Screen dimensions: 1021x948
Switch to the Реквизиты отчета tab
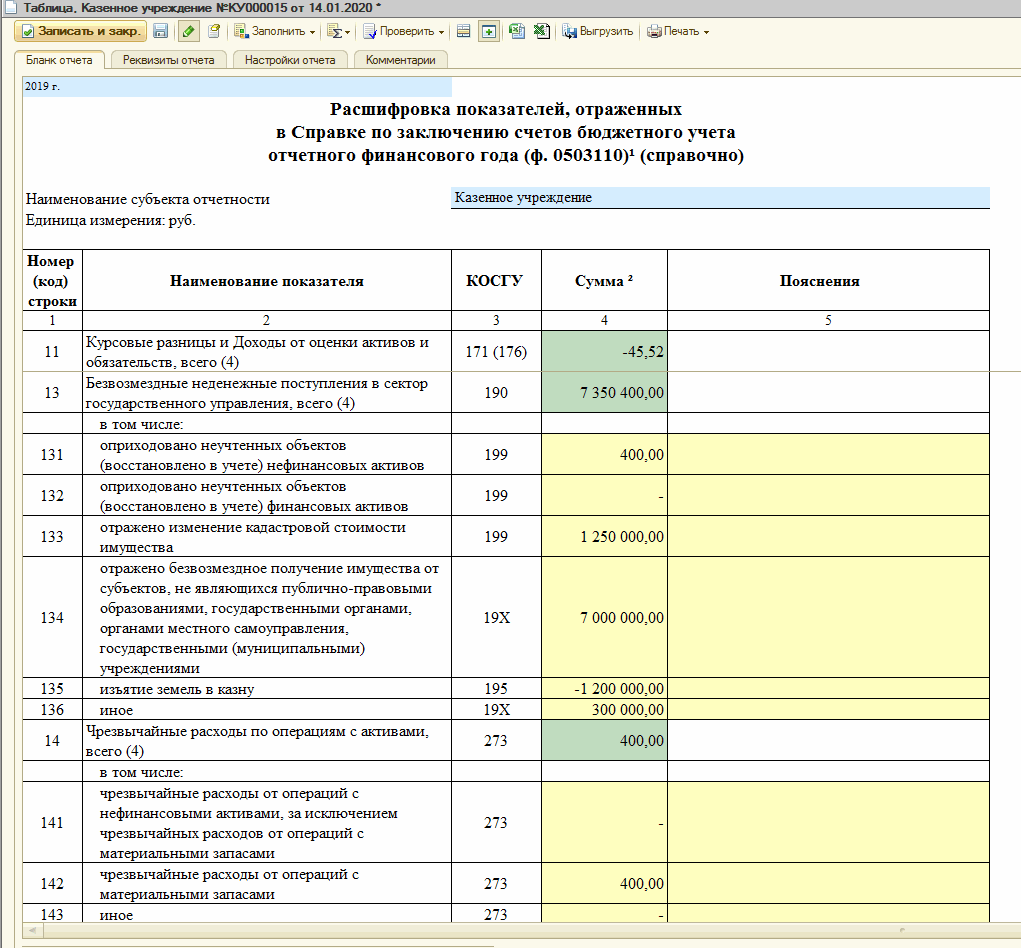coord(168,60)
